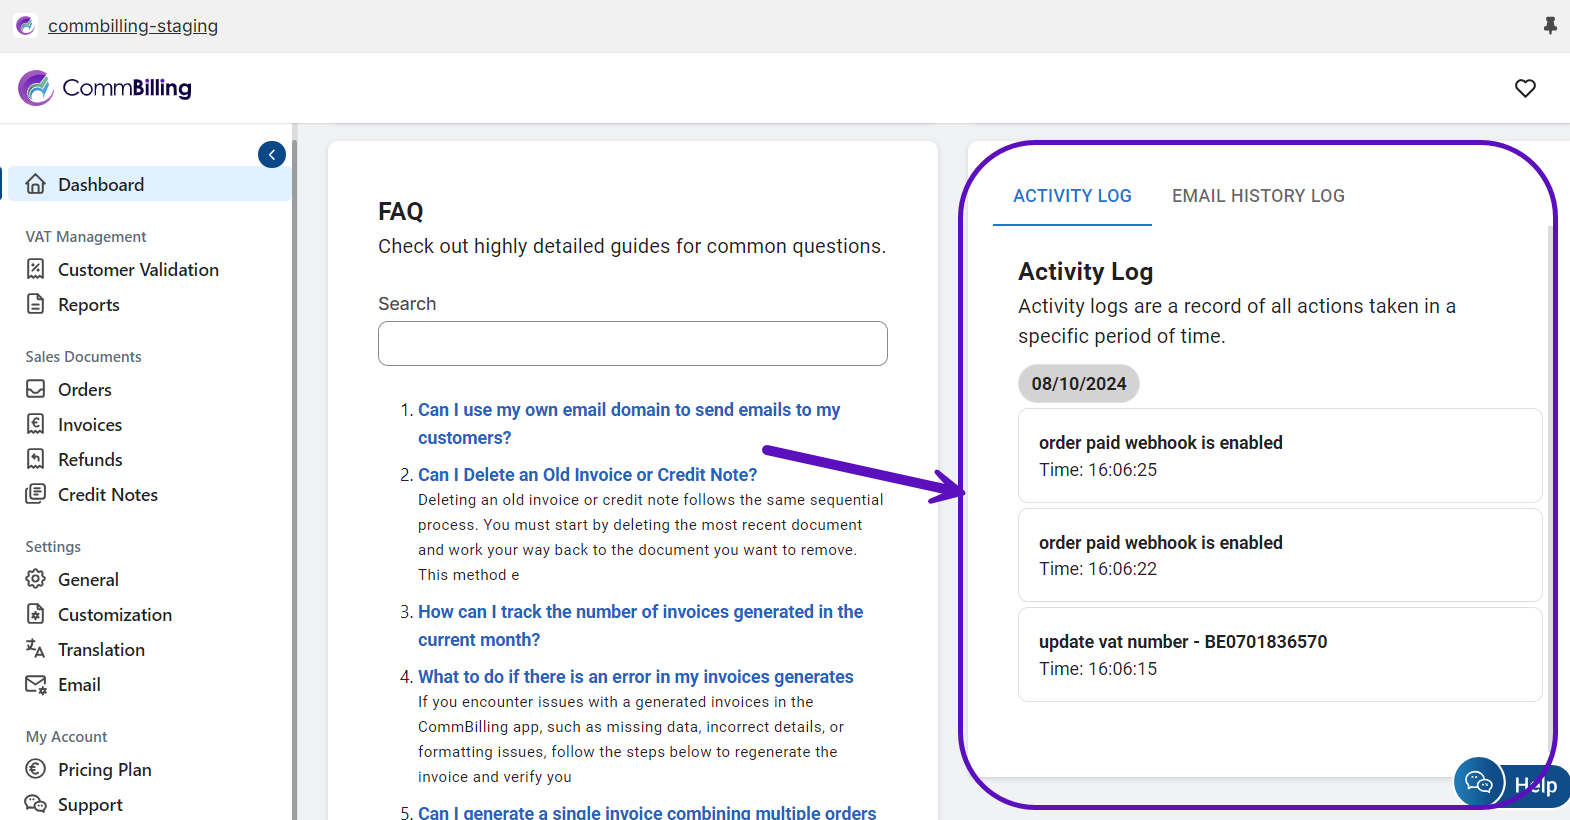This screenshot has width=1570, height=820.
Task: Select the Activity Log tab
Action: coord(1072,196)
